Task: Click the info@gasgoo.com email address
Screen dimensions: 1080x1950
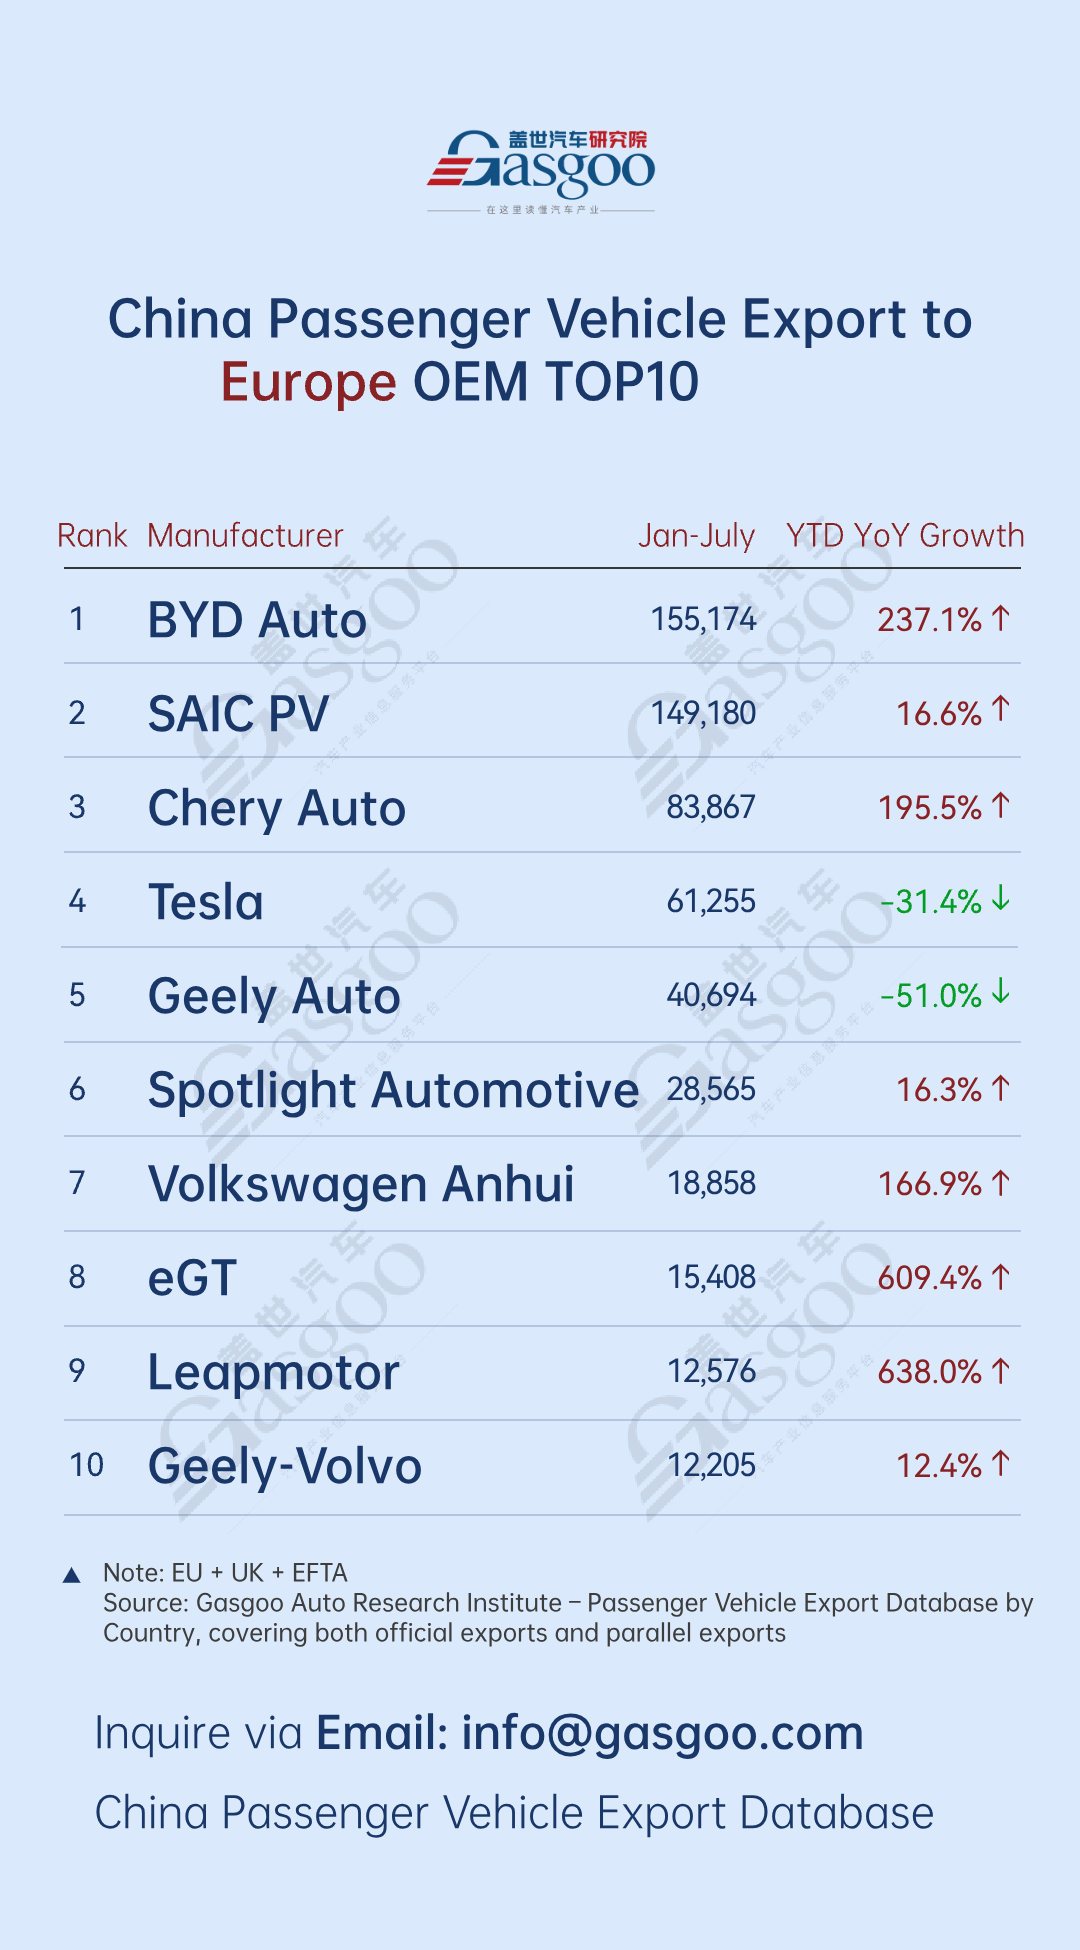Action: pyautogui.click(x=662, y=1733)
